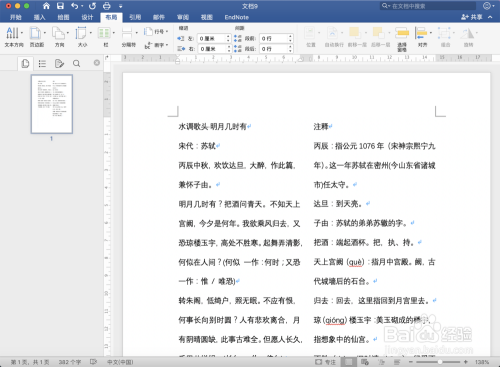Click the print icon in title bar

[107, 6]
